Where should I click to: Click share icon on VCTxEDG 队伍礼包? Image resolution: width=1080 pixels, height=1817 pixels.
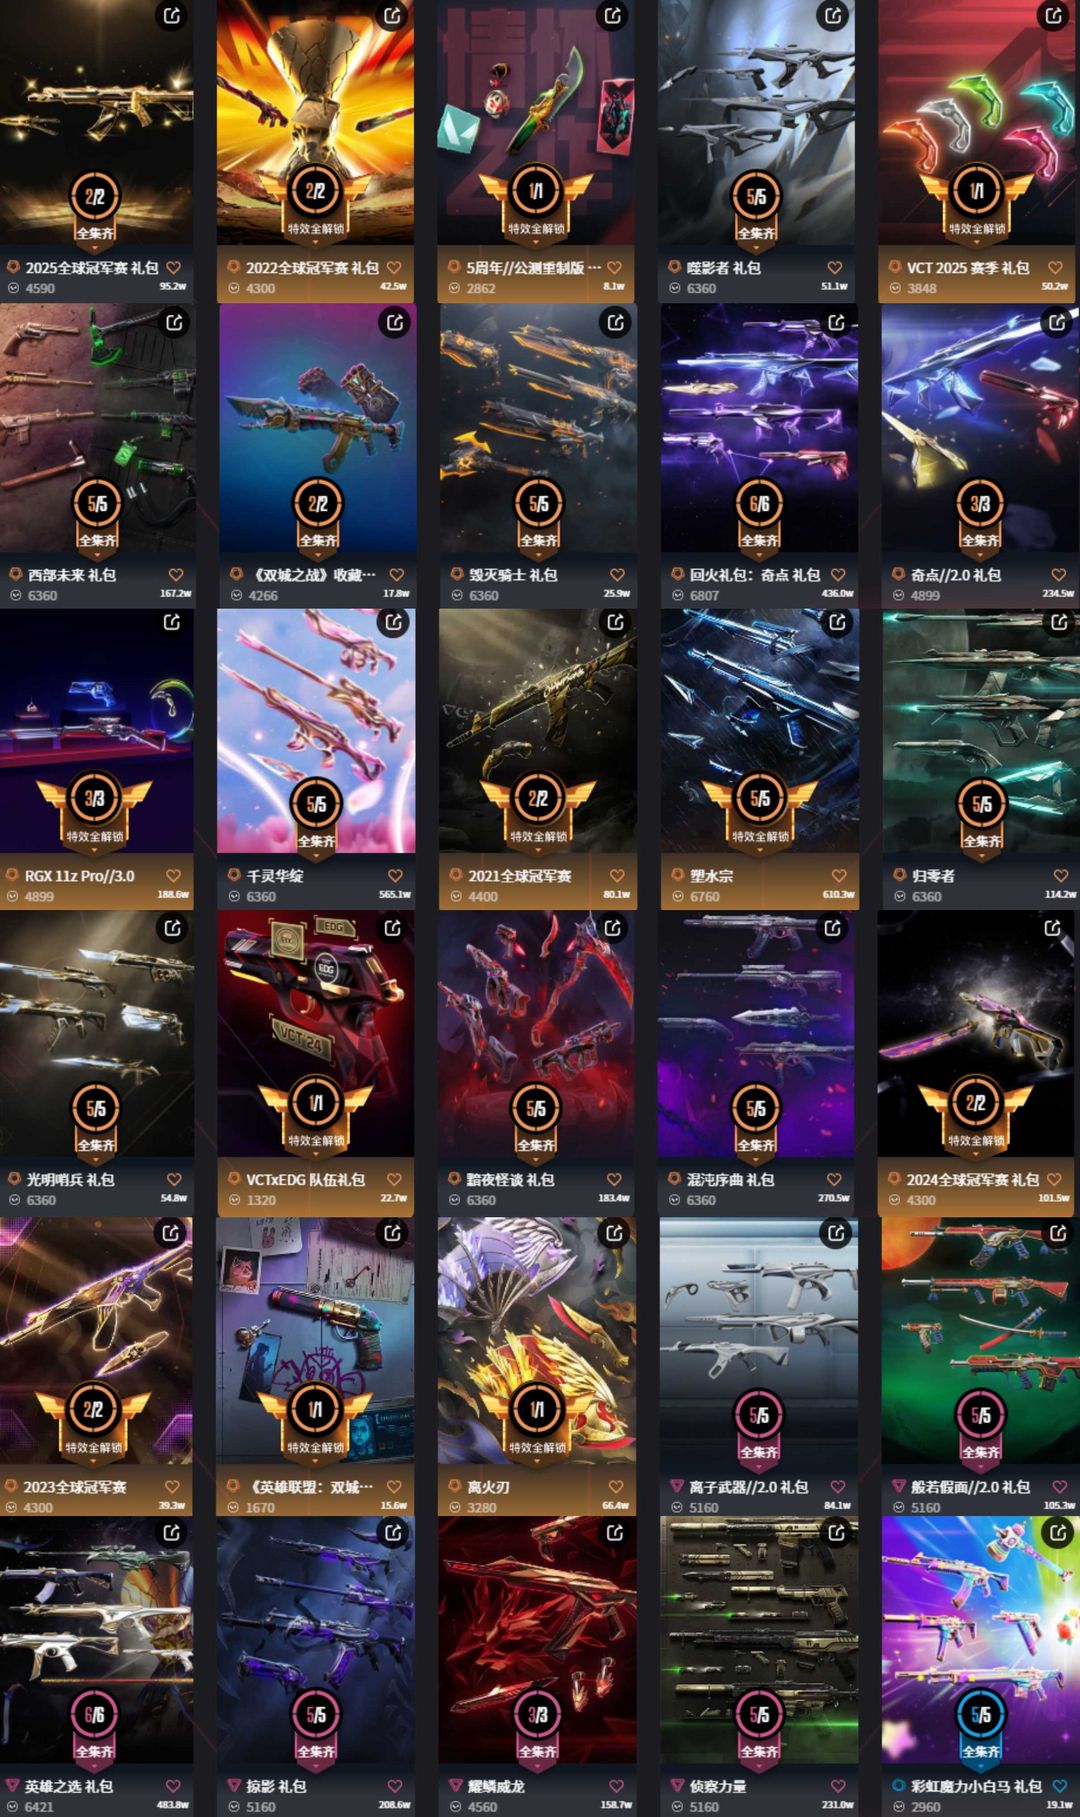[393, 928]
